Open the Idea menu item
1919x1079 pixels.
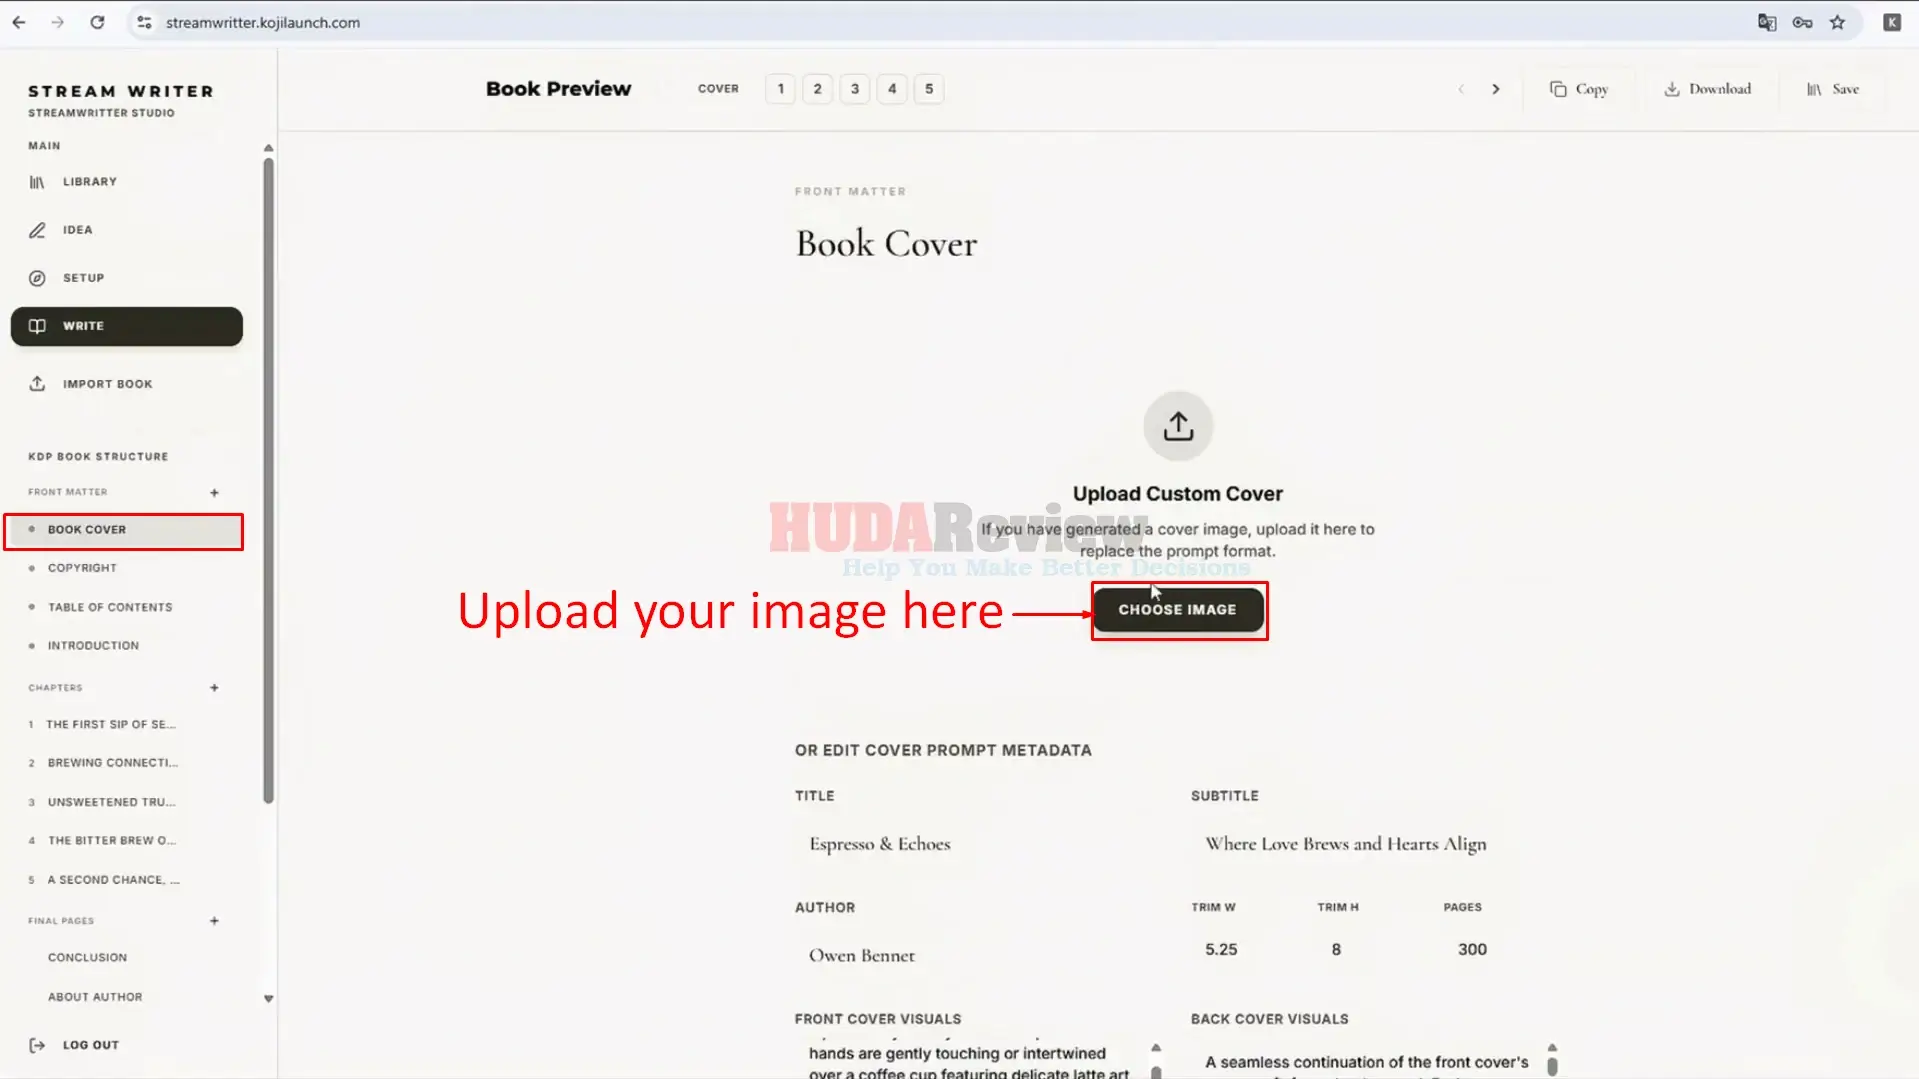pos(126,230)
